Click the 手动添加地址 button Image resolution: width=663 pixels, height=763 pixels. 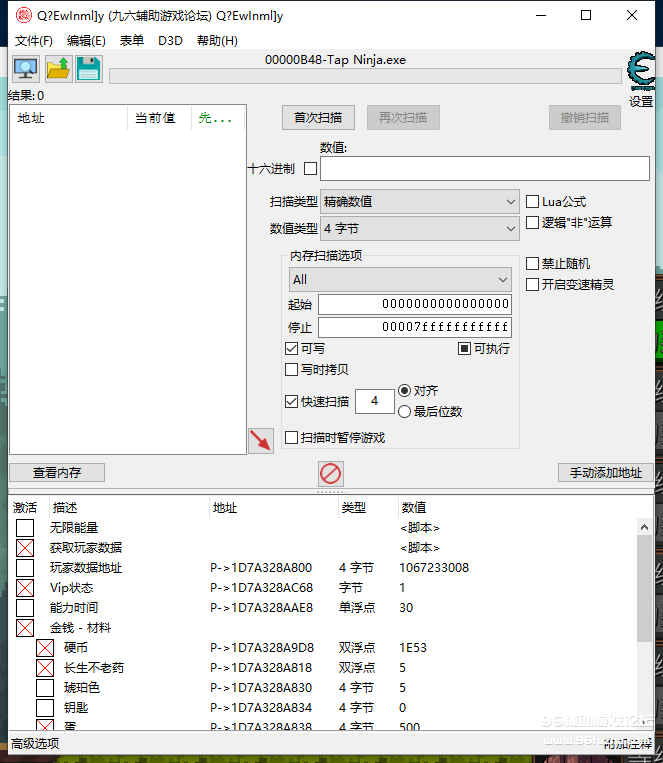tap(605, 473)
